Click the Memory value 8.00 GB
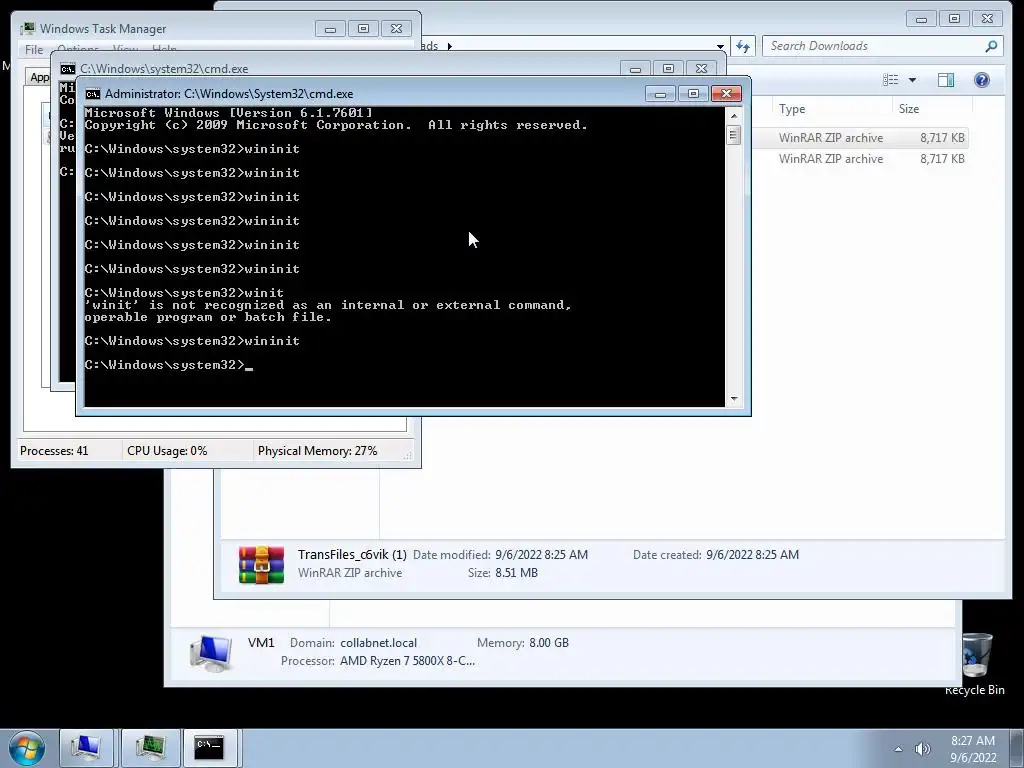This screenshot has width=1024, height=768. [549, 643]
